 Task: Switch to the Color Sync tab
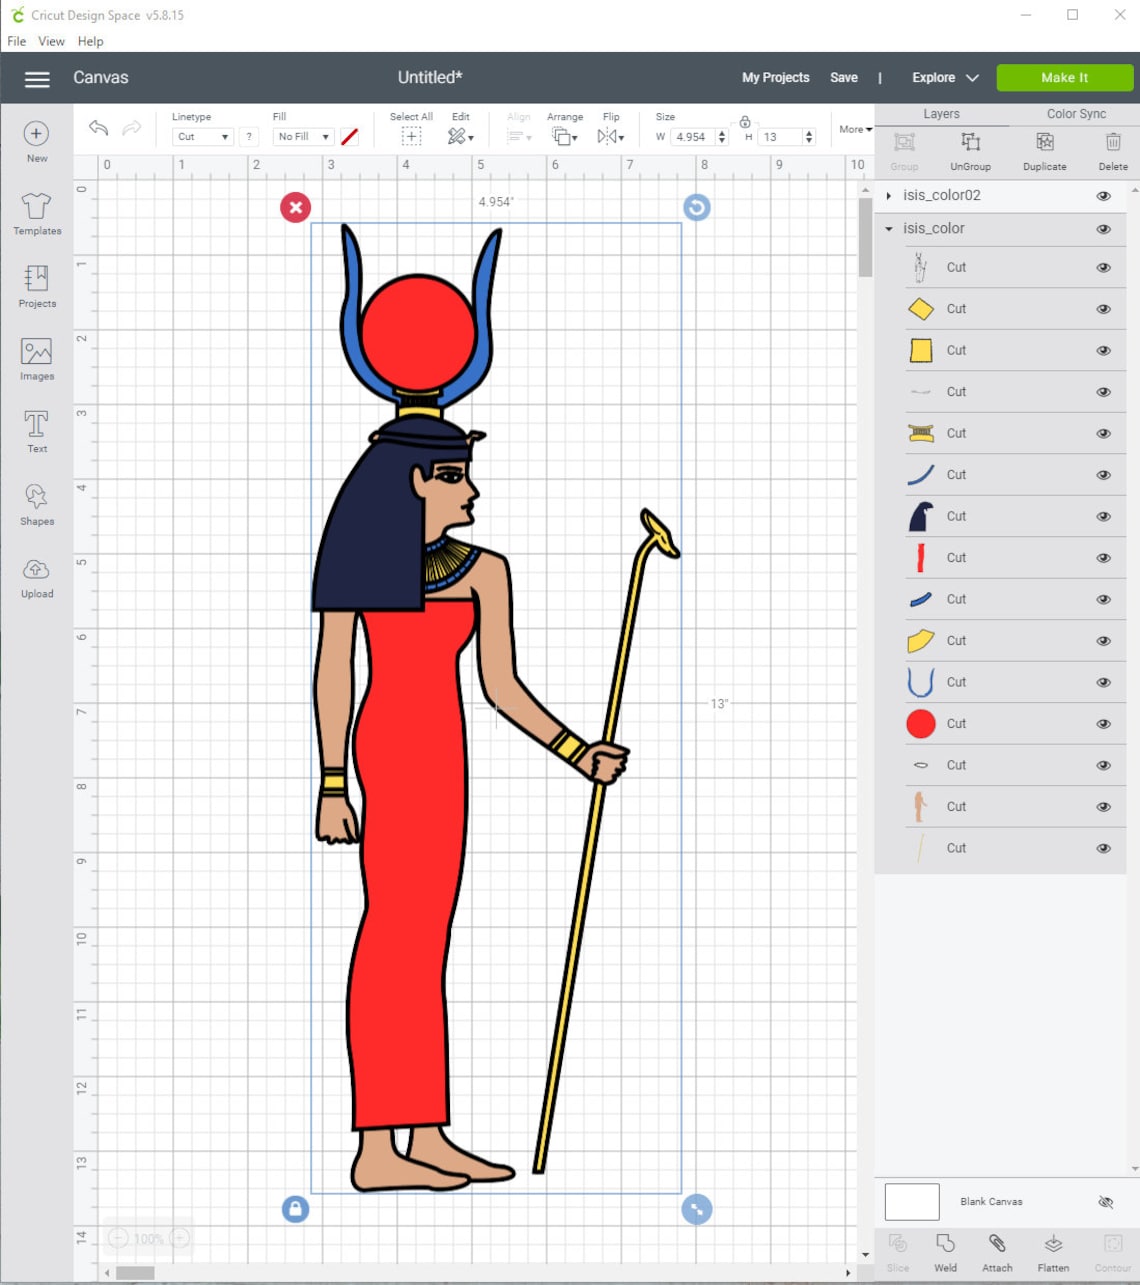[x=1076, y=113]
